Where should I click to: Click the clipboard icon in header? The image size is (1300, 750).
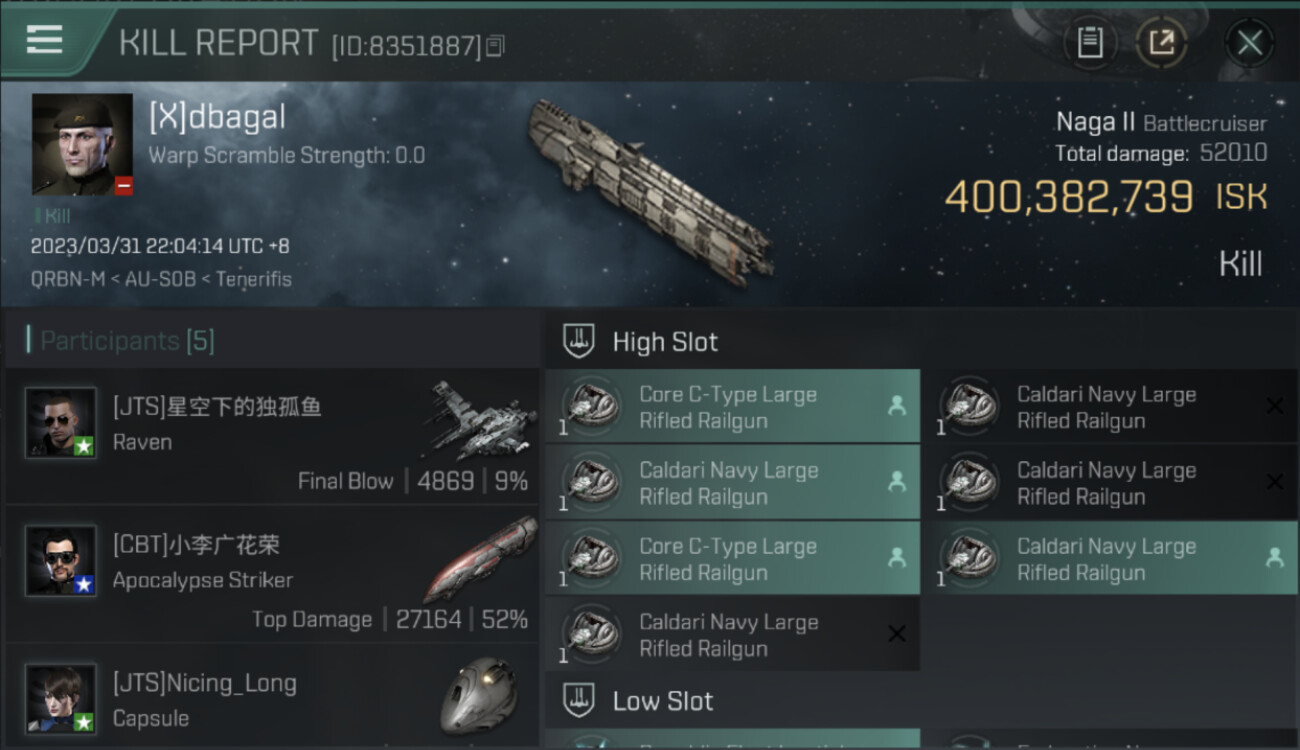pos(1090,43)
